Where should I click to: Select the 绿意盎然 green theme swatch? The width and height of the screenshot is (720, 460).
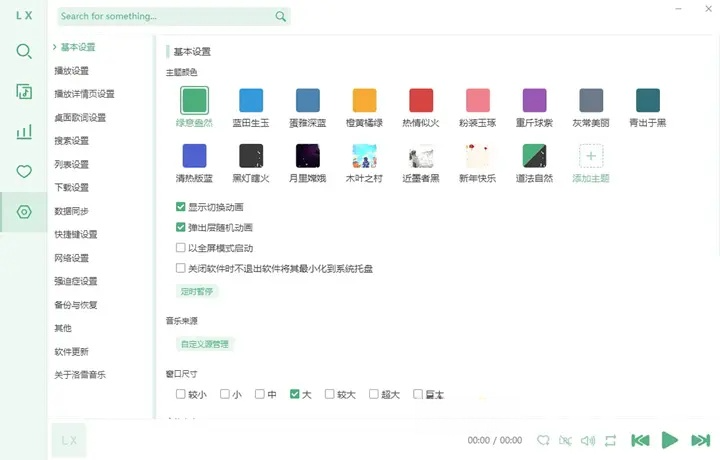coord(194,101)
